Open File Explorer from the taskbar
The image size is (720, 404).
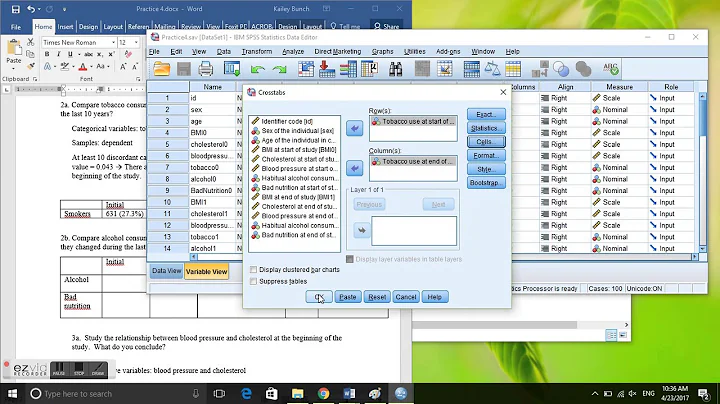298,393
